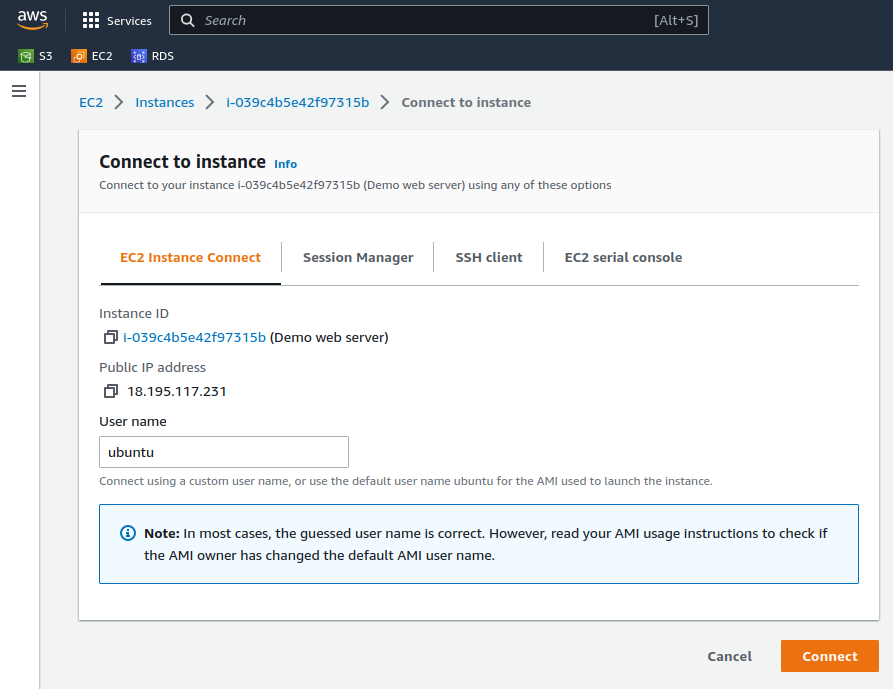The width and height of the screenshot is (893, 689).
Task: Click the 'Instance ID' label
Action: click(134, 313)
